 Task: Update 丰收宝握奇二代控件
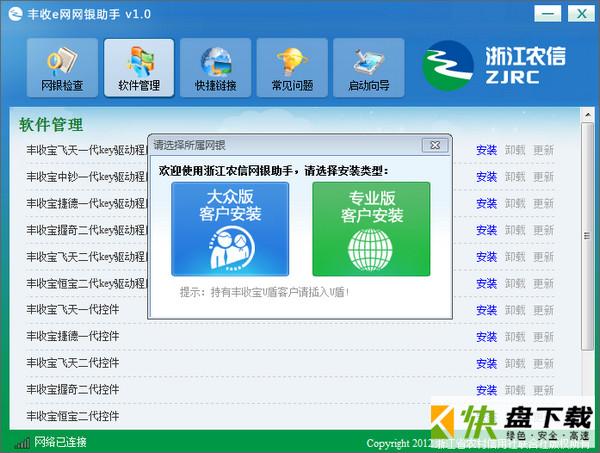tap(544, 390)
